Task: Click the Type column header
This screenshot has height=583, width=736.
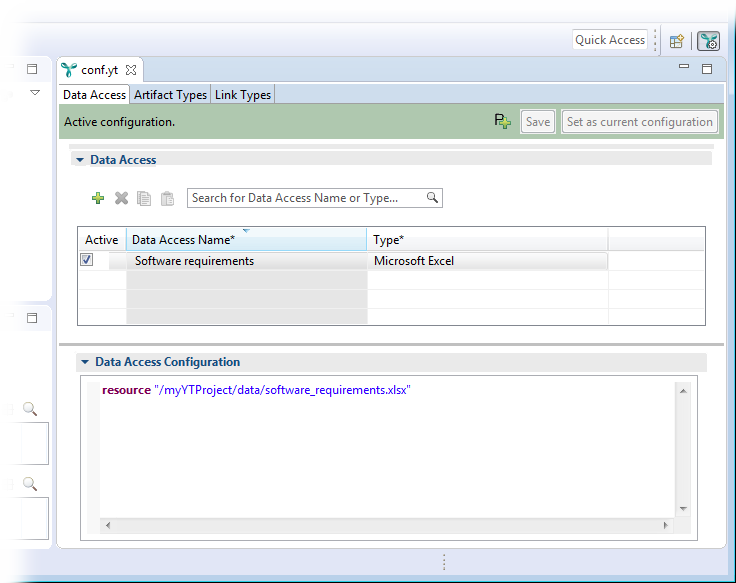Action: coord(487,240)
